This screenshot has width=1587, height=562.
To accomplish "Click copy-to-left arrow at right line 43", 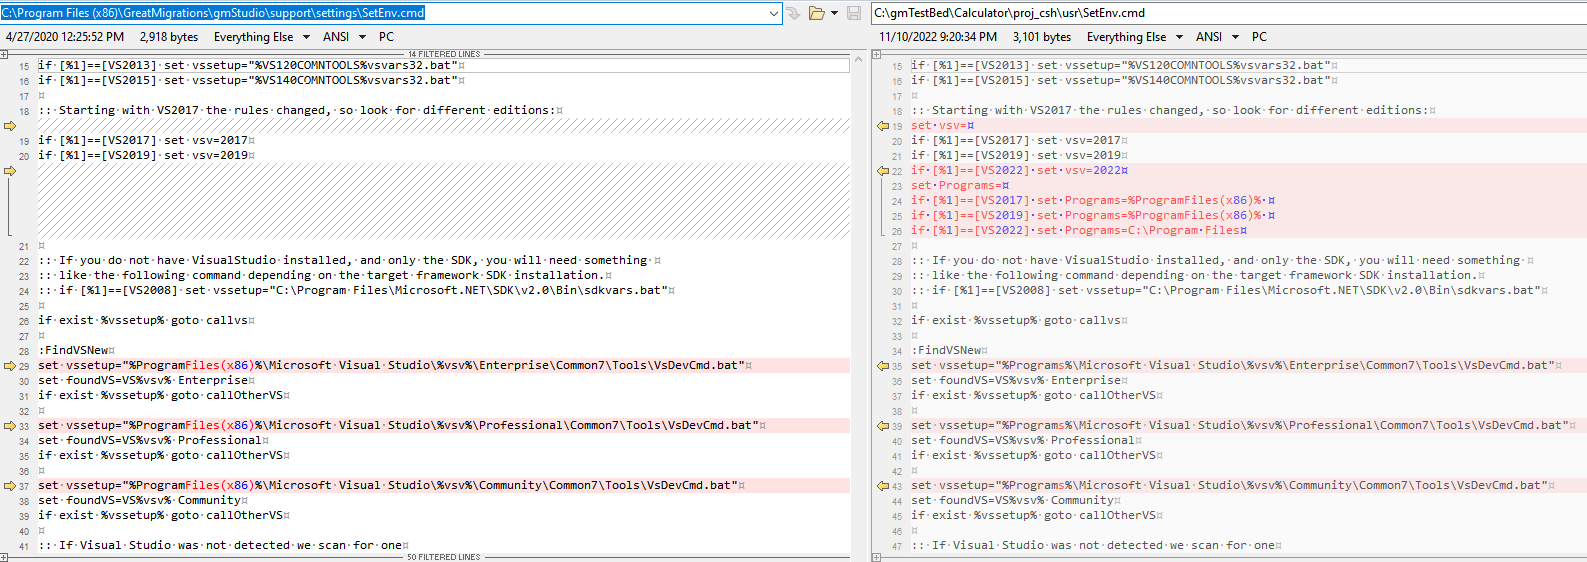I will point(883,486).
